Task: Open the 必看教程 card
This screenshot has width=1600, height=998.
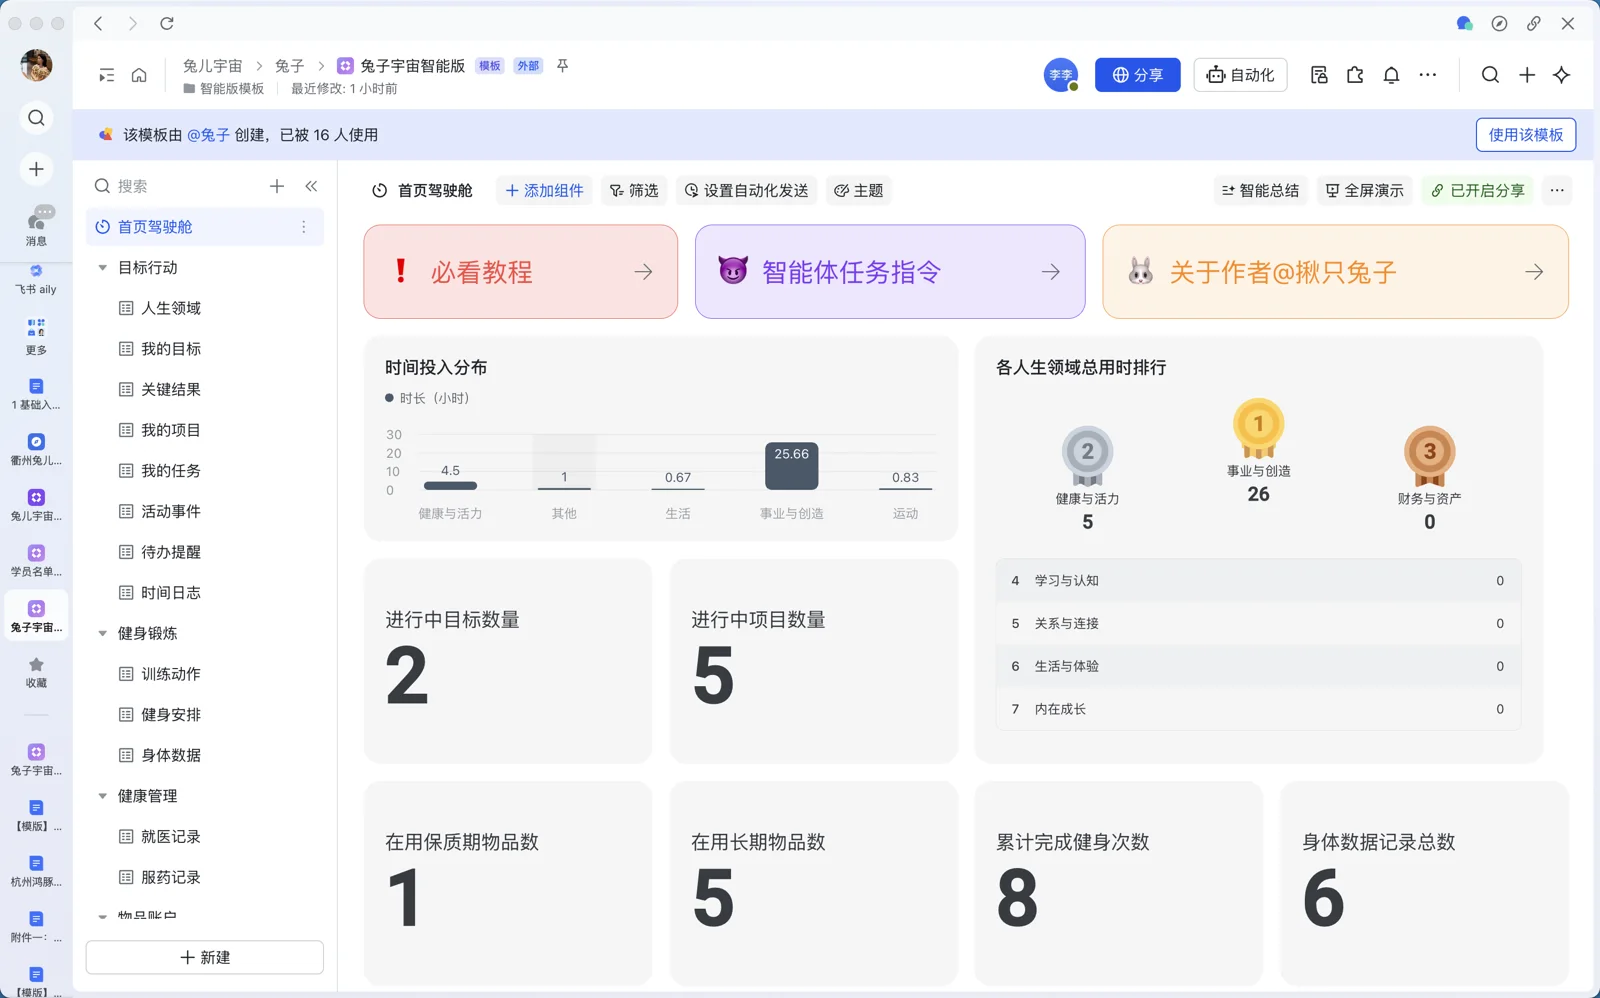Action: click(521, 272)
